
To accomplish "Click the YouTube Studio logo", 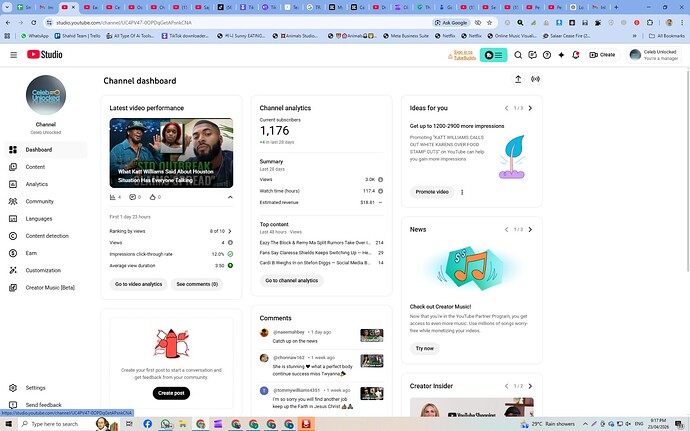I will click(44, 54).
